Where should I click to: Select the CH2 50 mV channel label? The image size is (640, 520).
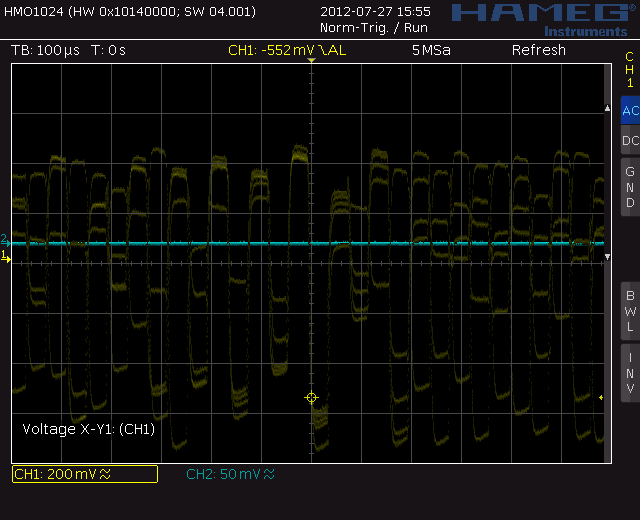point(230,474)
